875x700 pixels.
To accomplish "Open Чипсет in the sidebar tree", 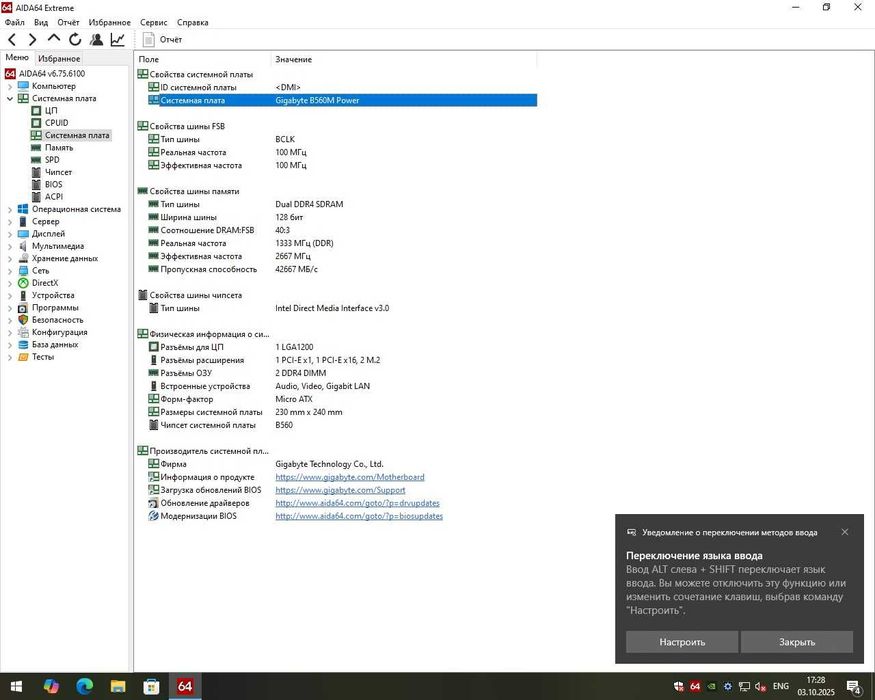I will coord(58,172).
